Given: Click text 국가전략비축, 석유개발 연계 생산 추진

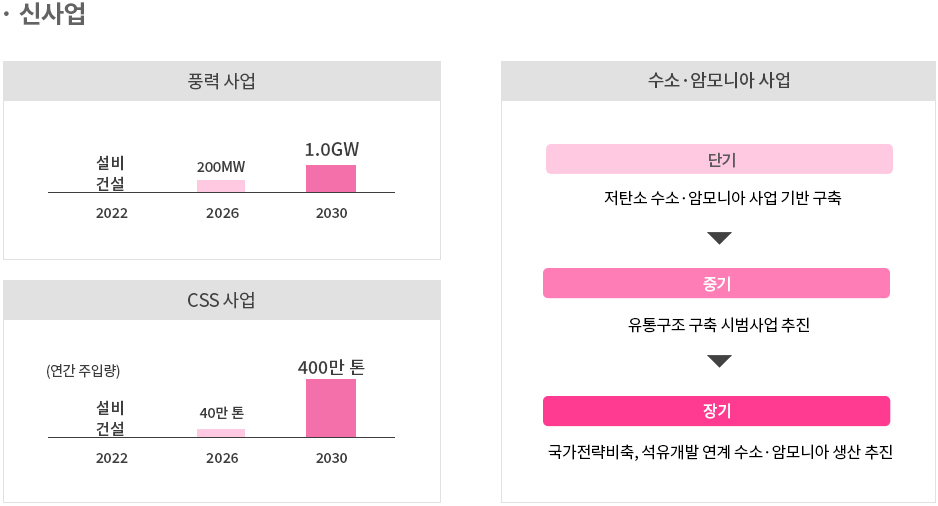Looking at the screenshot, I should [720, 452].
